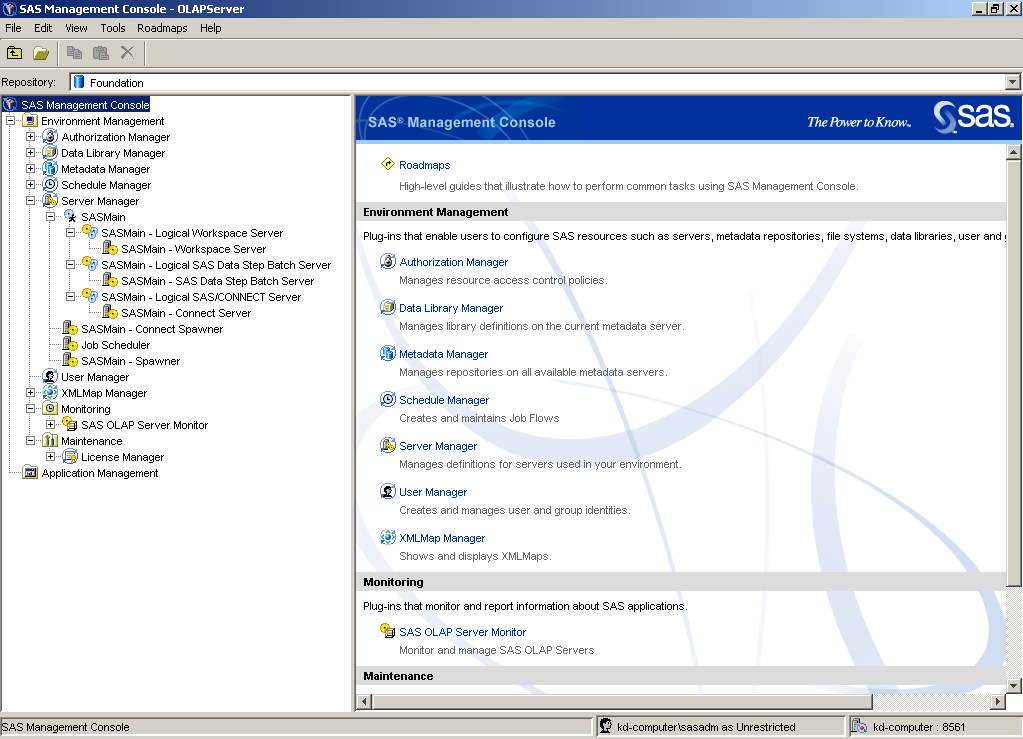Click Schedule Manager clock icon in tree
This screenshot has height=739, width=1023.
(x=50, y=185)
